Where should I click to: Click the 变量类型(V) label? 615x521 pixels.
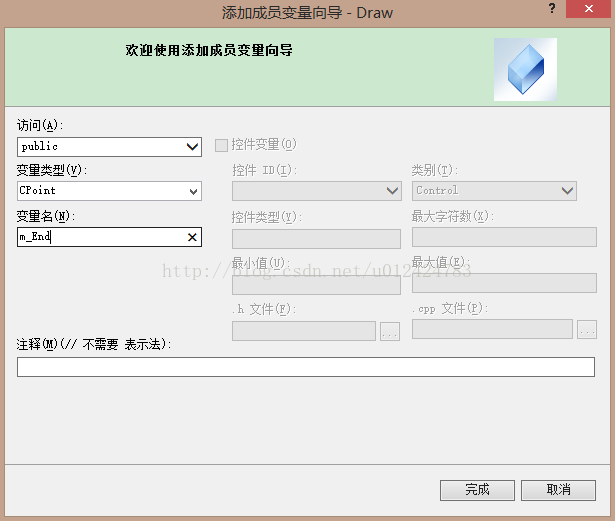coord(52,170)
